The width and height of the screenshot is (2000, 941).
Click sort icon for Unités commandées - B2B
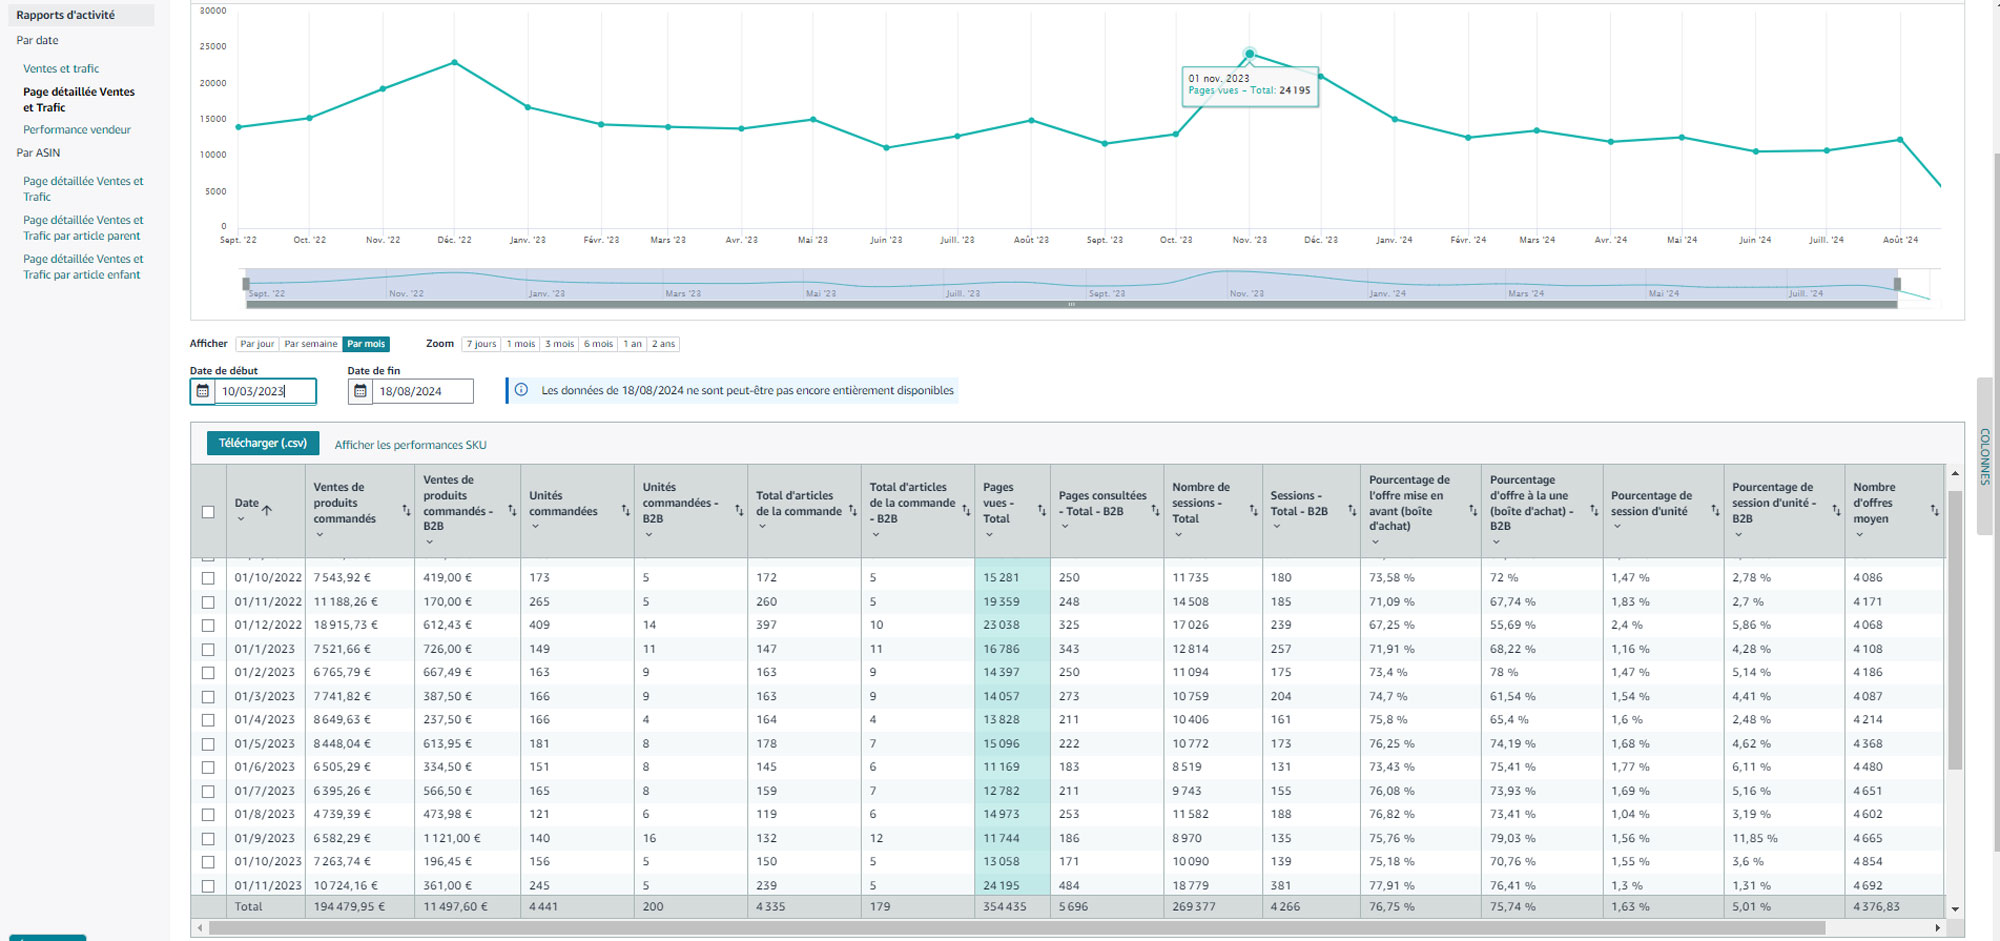click(739, 510)
